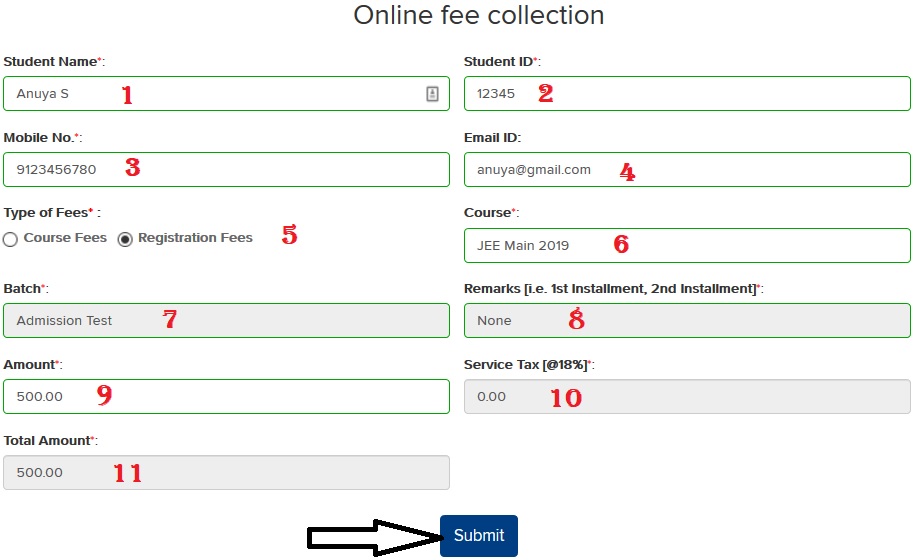Click into the Mobile No. text field
This screenshot has width=913, height=560.
[x=226, y=169]
